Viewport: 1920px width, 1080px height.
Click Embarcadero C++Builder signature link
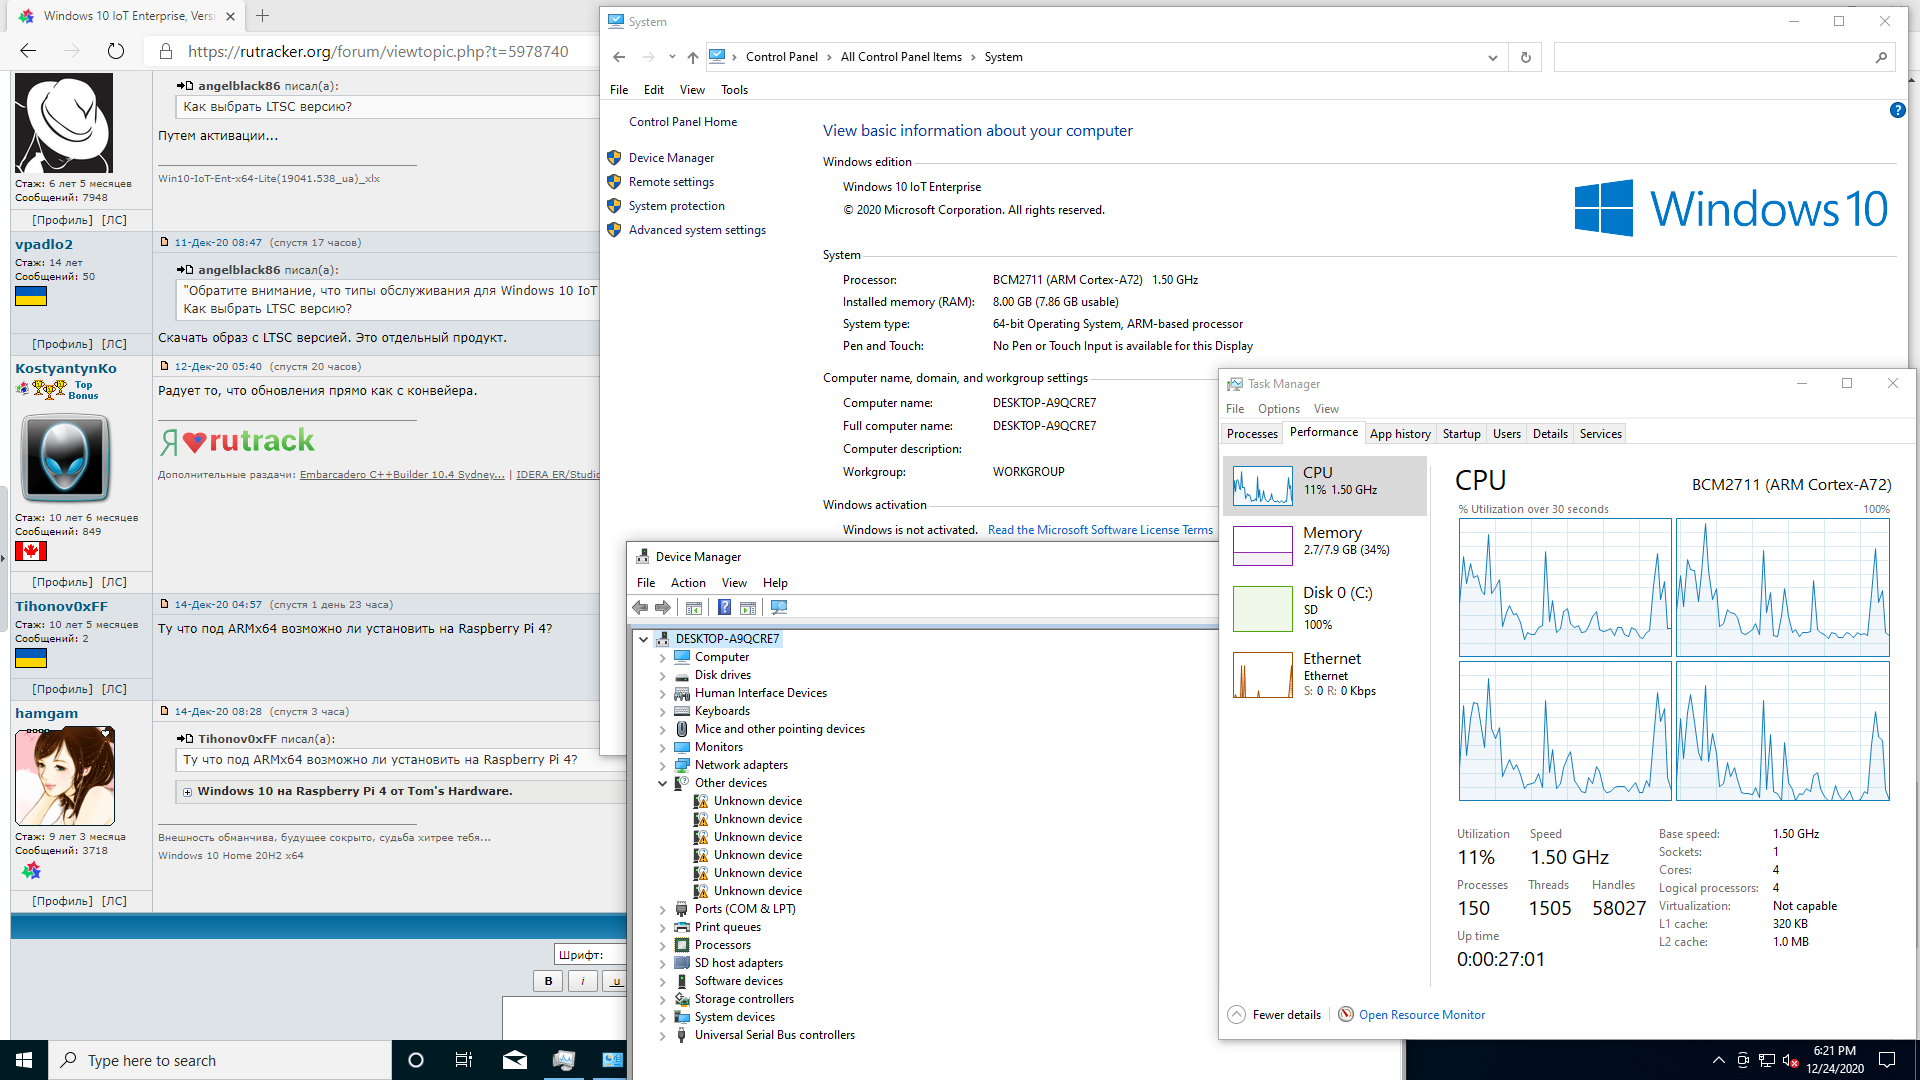click(x=402, y=475)
